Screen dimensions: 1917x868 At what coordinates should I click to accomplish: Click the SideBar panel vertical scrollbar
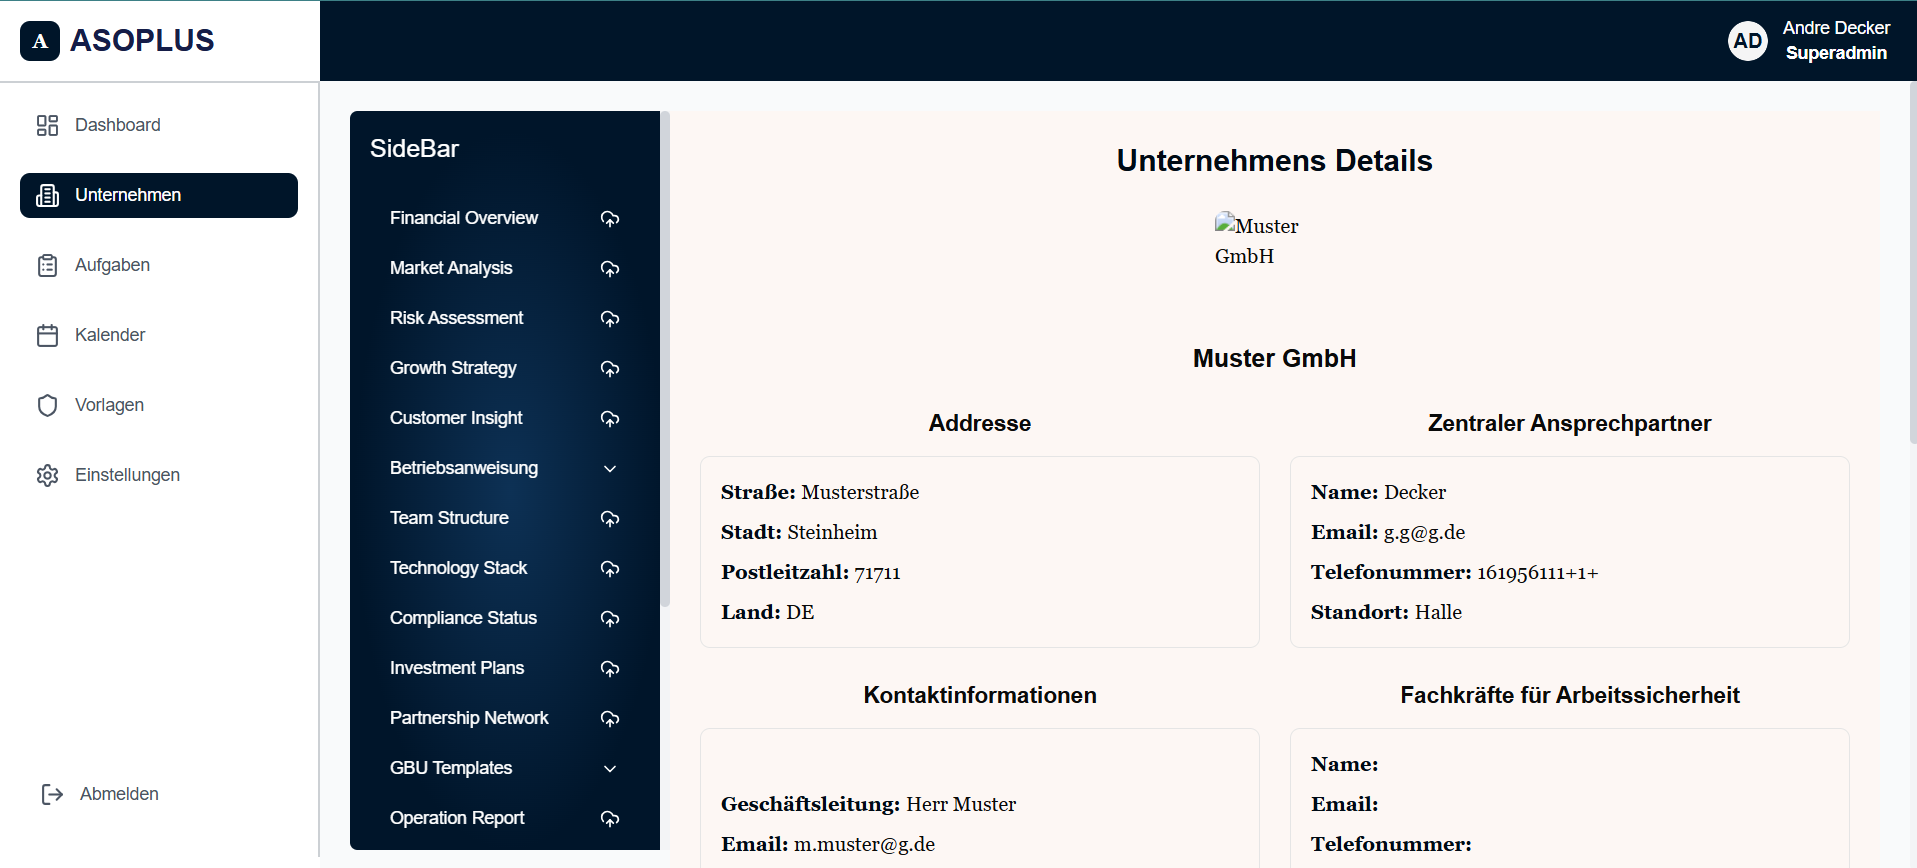pos(665,360)
